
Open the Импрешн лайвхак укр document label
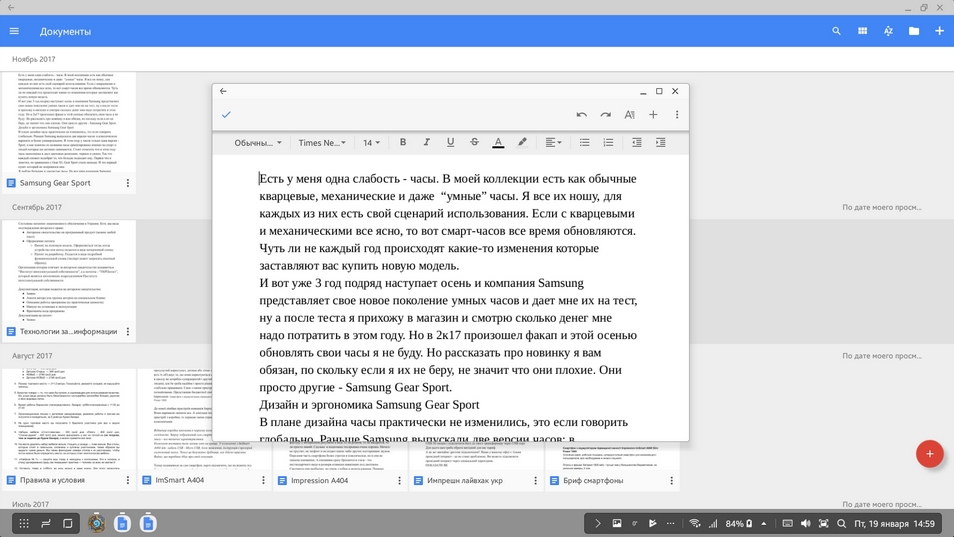pos(465,480)
